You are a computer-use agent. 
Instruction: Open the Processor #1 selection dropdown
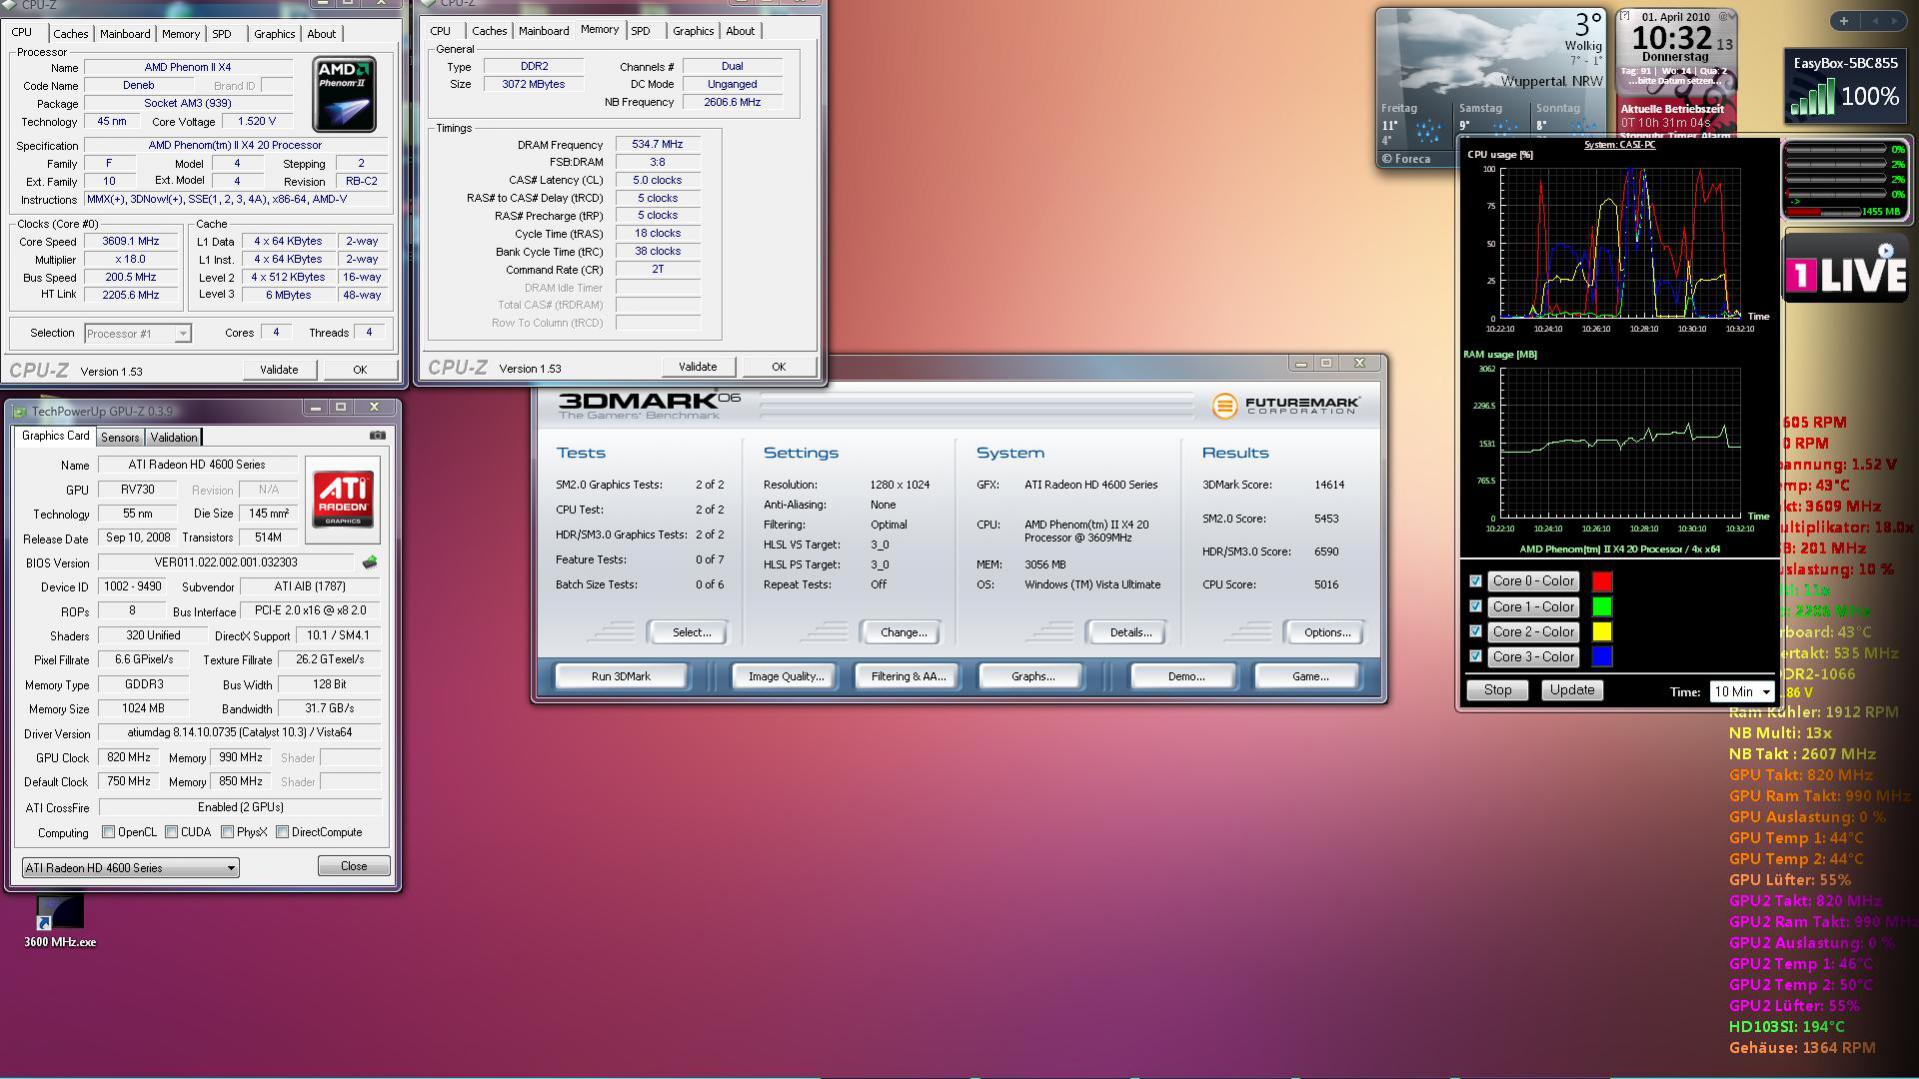pos(137,334)
